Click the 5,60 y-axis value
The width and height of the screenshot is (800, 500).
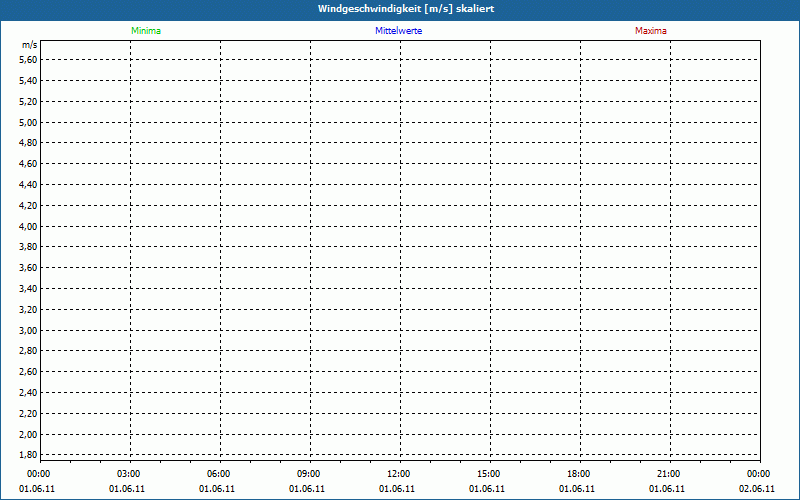point(28,60)
